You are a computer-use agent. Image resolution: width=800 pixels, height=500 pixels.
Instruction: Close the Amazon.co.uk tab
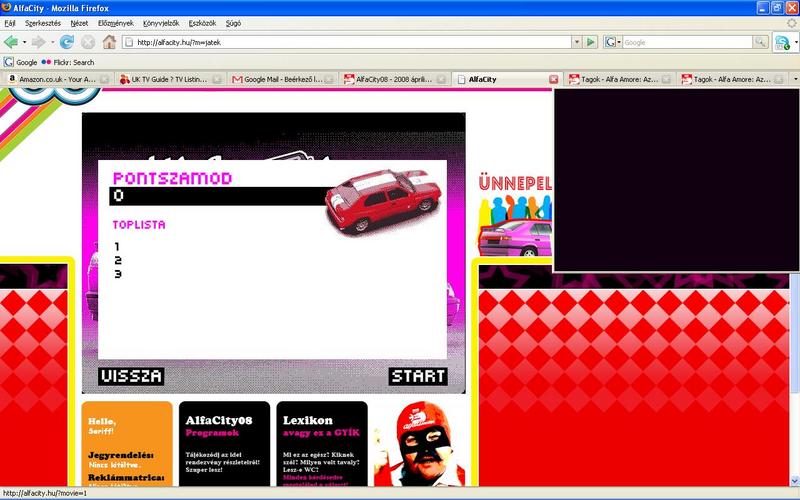[104, 79]
